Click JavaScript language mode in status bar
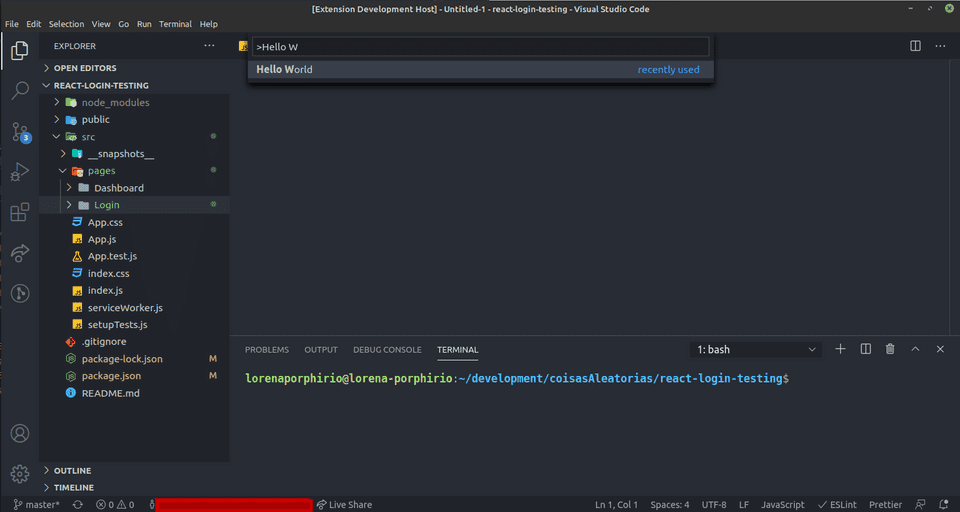This screenshot has width=960, height=512. [782, 505]
